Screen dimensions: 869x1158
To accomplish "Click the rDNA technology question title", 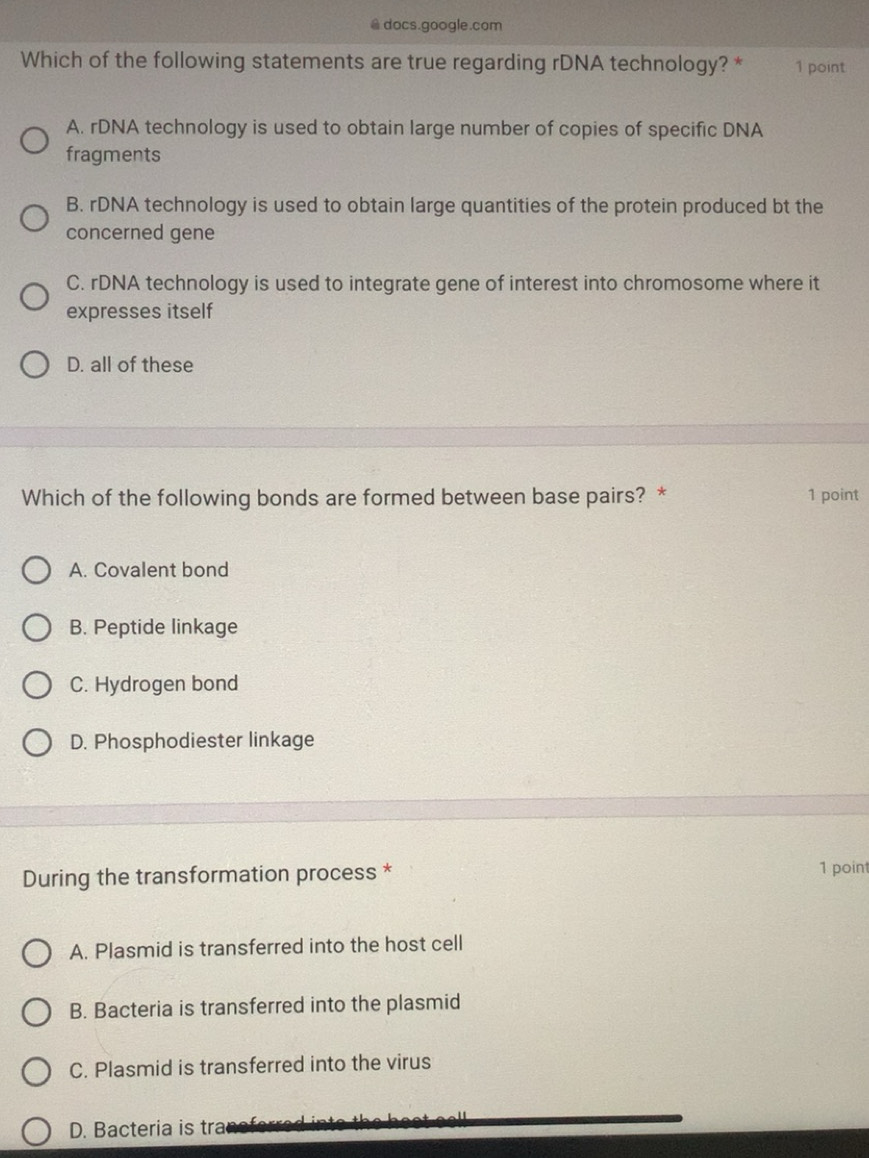I will tap(376, 64).
